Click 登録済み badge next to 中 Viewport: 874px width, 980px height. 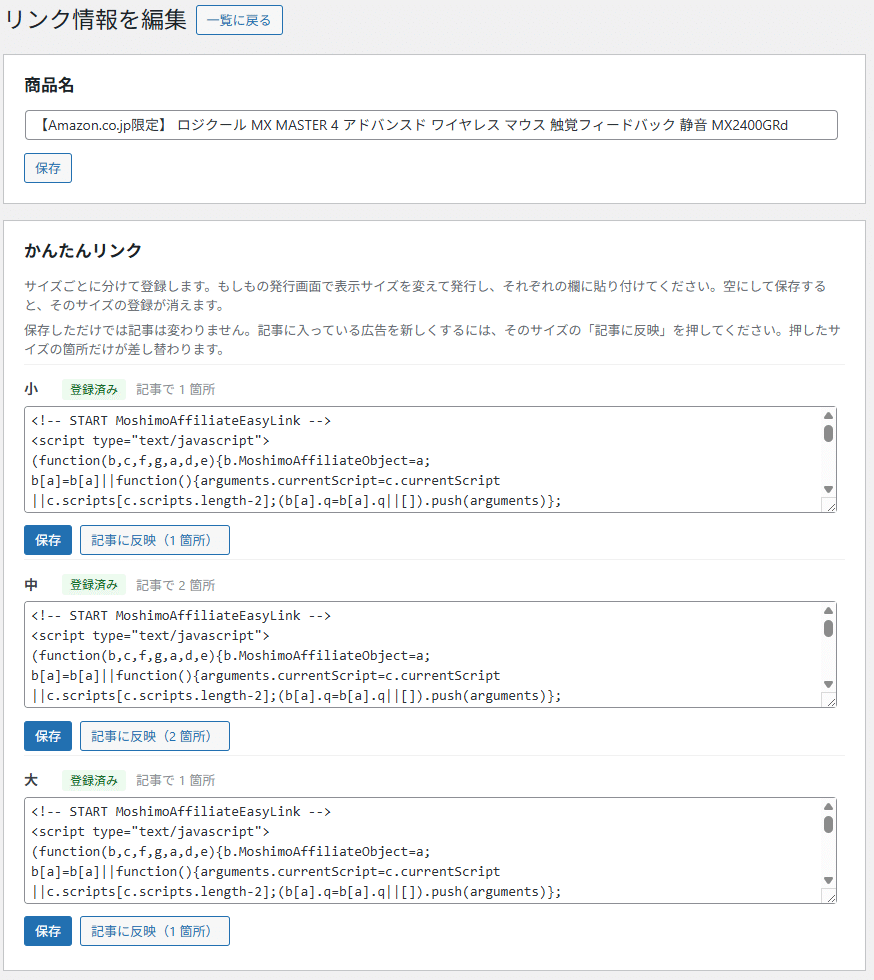(x=94, y=584)
